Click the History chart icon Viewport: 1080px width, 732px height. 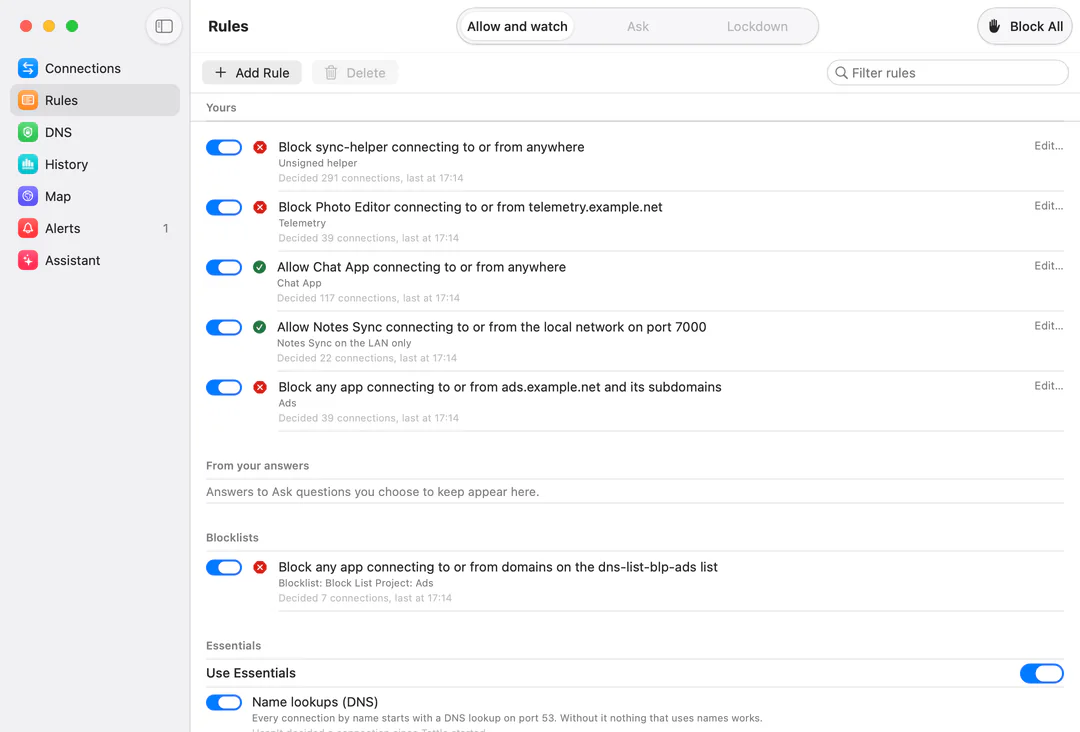(28, 165)
